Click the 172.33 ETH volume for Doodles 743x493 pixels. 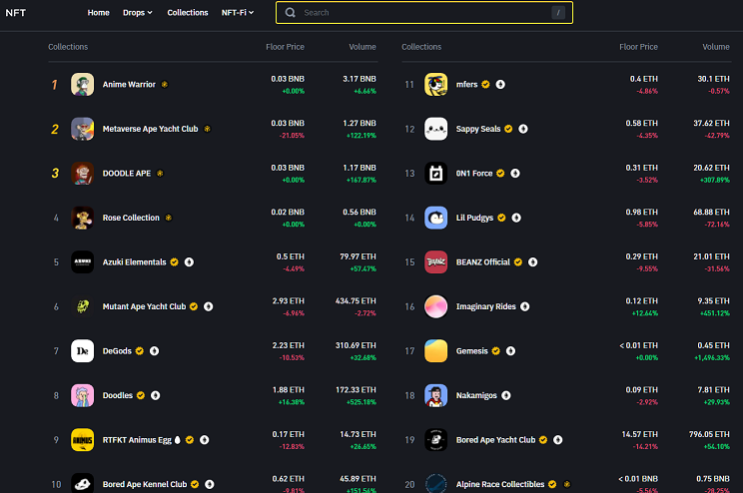(x=356, y=390)
